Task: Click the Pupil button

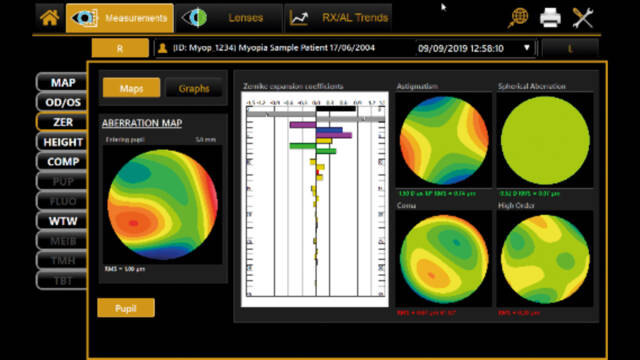Action: (126, 308)
